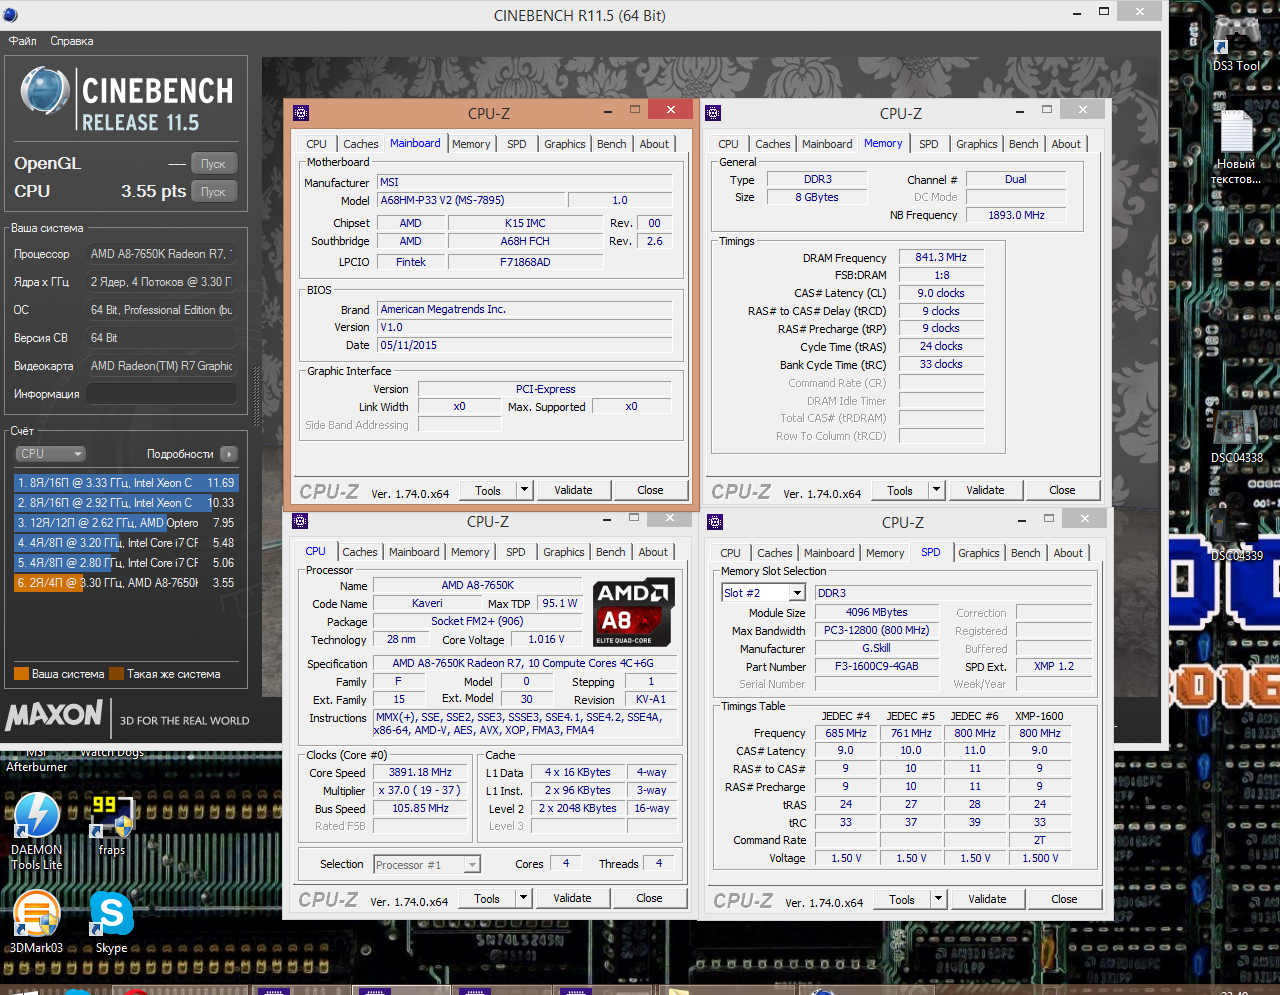
Task: Click the Tools button in the SPD CPU-Z window
Action: coord(902,899)
